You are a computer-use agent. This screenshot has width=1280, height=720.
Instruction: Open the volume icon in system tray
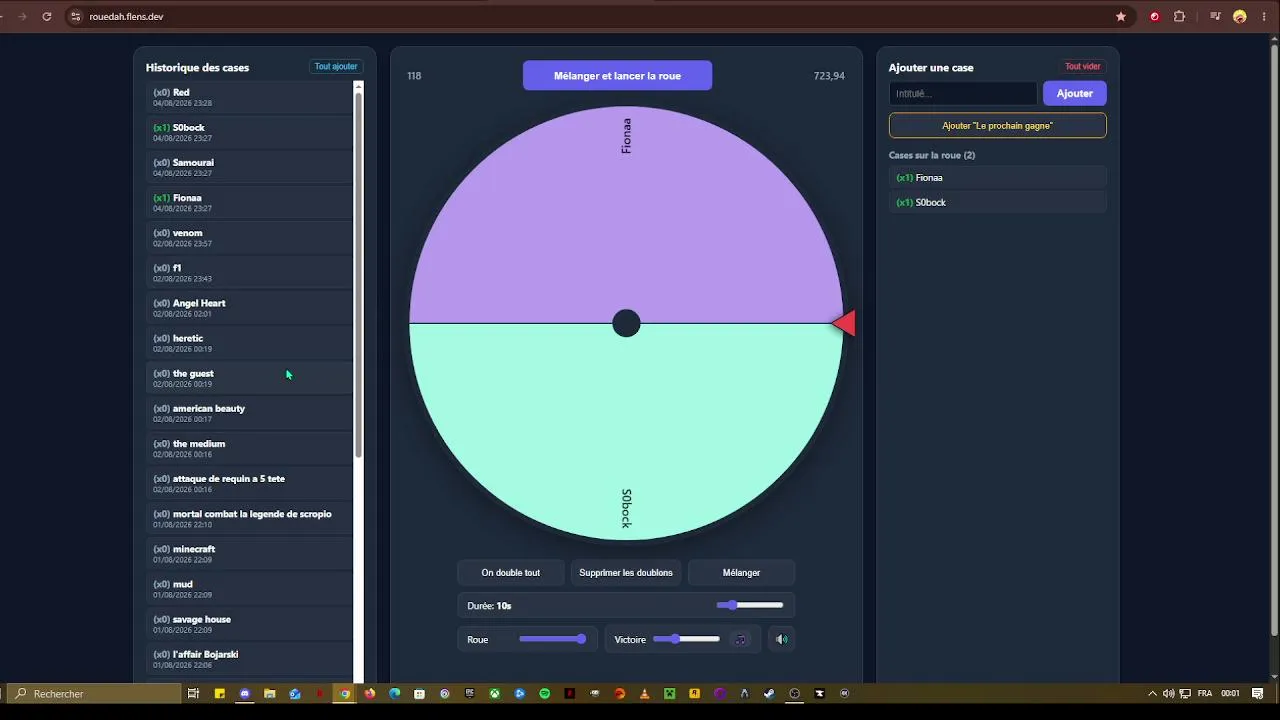point(1169,694)
